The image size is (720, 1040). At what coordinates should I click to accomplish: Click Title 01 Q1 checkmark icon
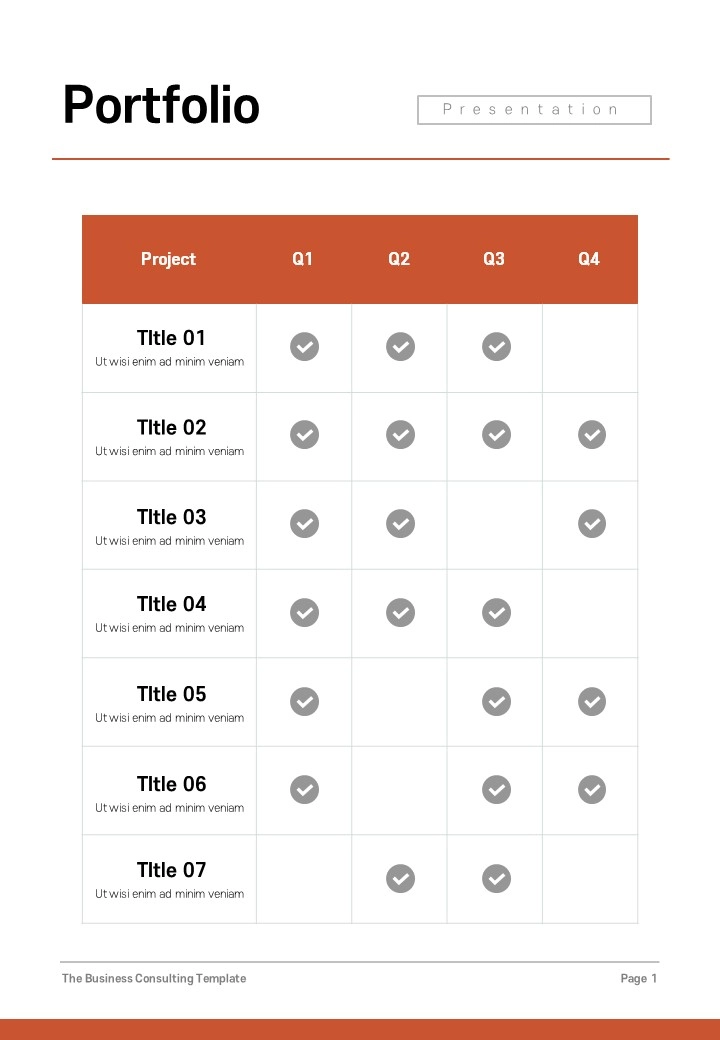304,347
